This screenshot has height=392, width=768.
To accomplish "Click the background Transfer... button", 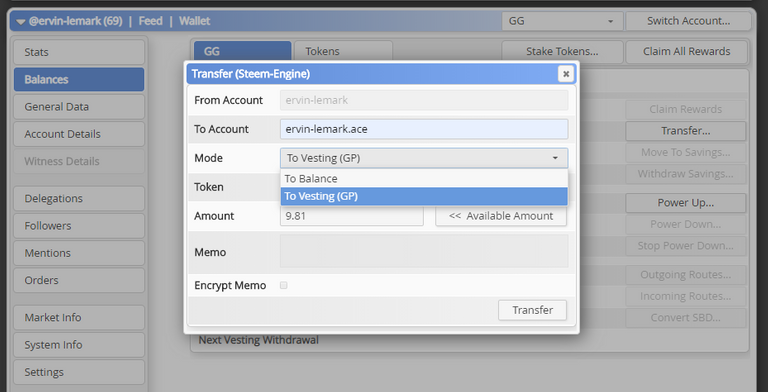I will [686, 131].
